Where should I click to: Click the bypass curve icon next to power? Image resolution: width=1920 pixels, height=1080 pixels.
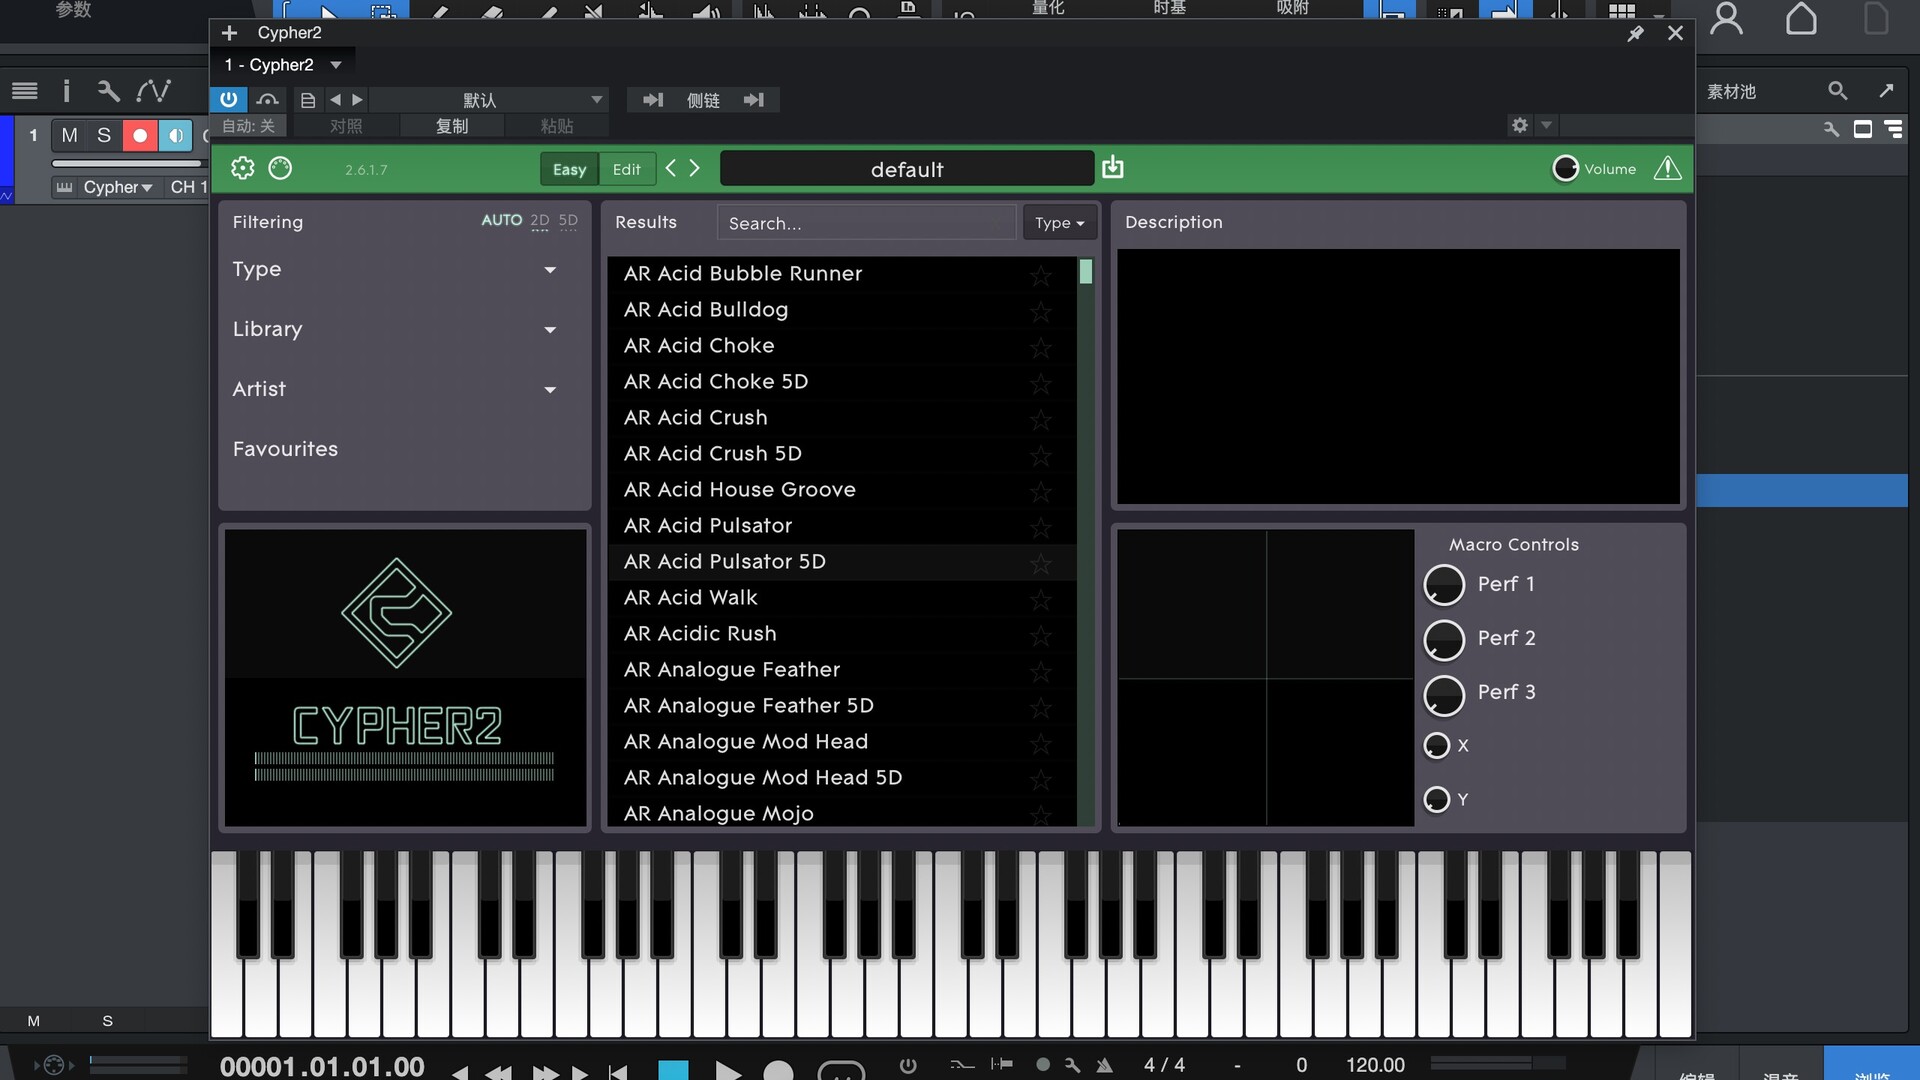[267, 100]
